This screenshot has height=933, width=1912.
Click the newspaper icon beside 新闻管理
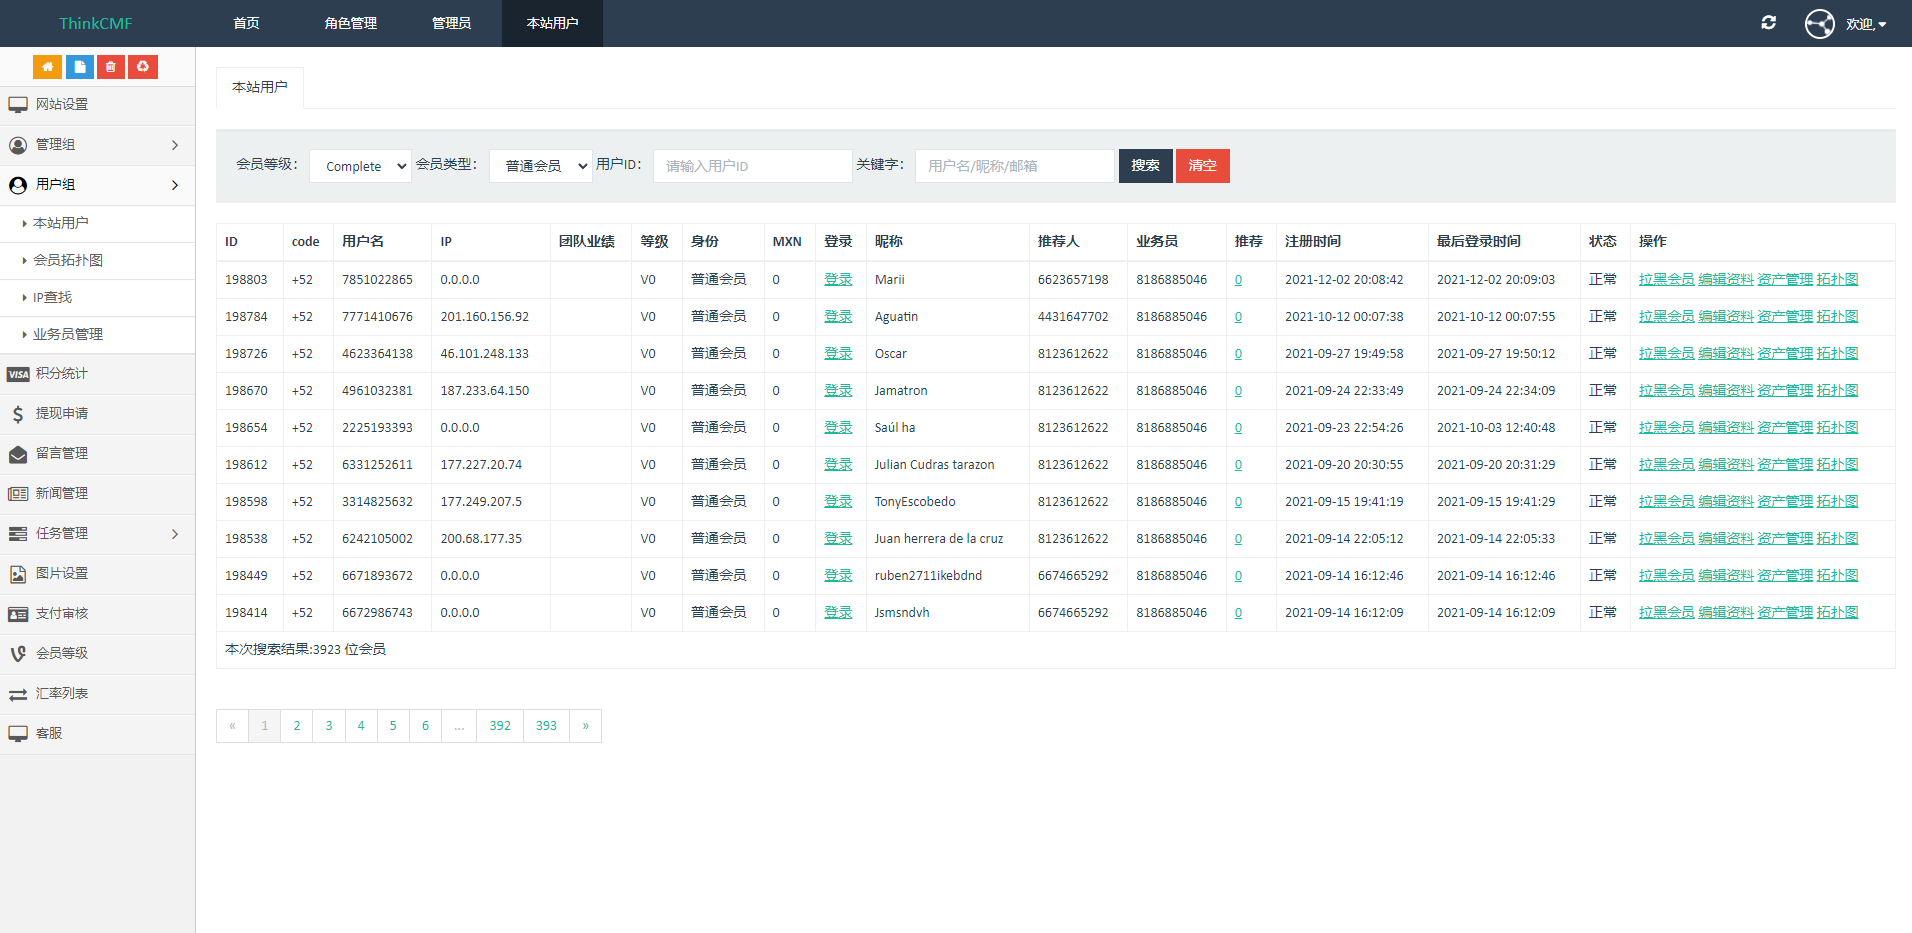tap(18, 494)
